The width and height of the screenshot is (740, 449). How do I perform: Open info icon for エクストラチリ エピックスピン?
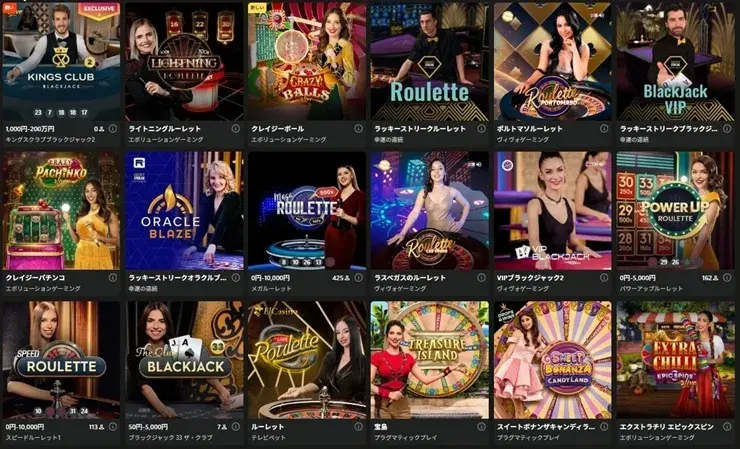click(727, 427)
